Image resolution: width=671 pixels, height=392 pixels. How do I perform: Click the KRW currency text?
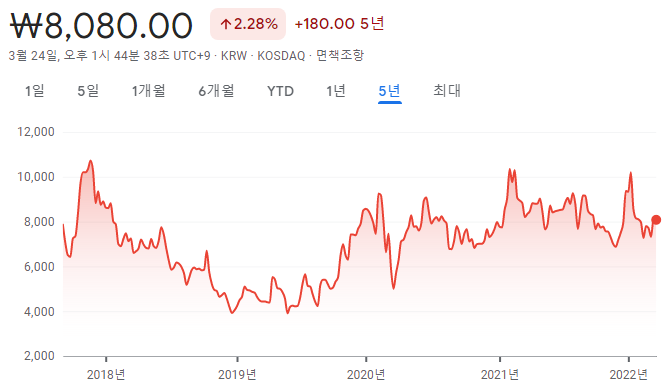click(x=234, y=56)
